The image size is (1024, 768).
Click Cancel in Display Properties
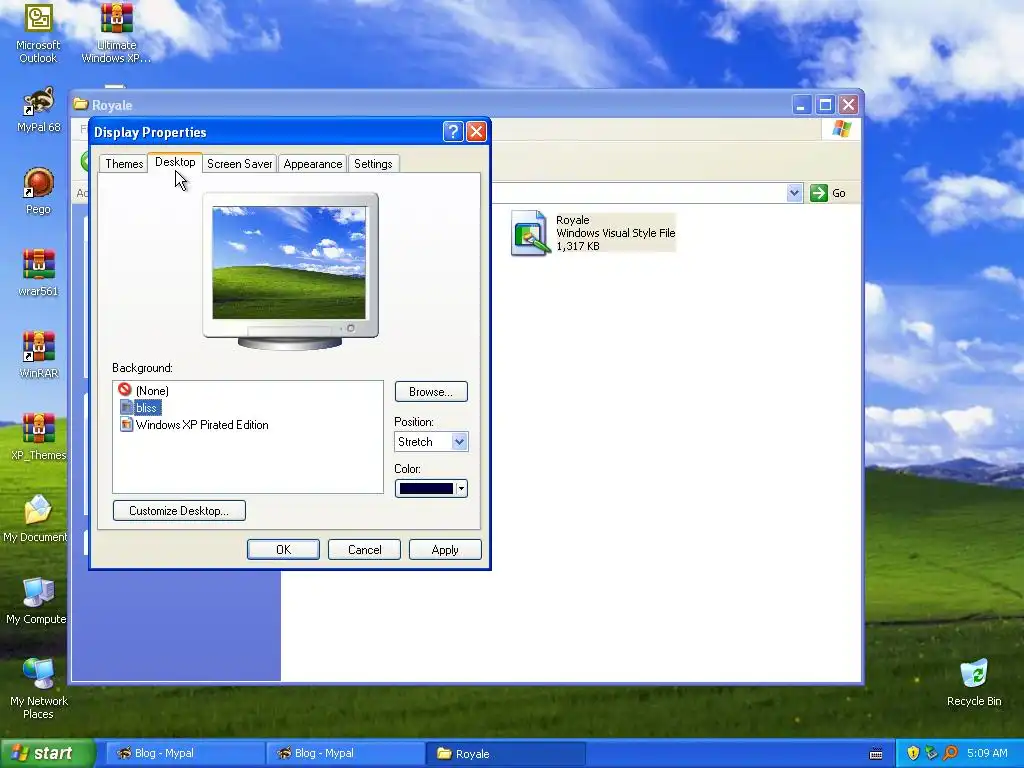tap(364, 550)
